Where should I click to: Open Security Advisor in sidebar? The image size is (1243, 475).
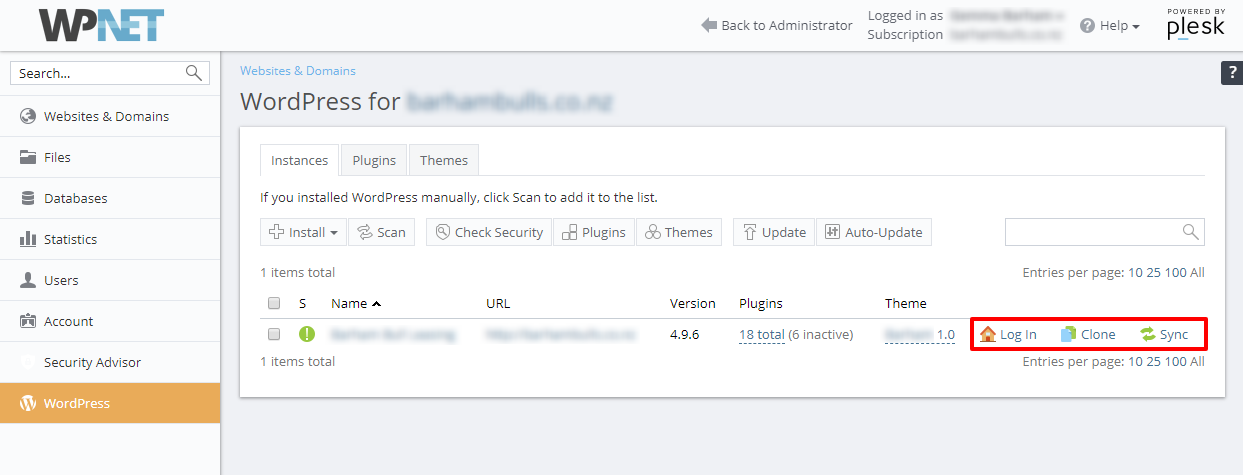[x=110, y=362]
